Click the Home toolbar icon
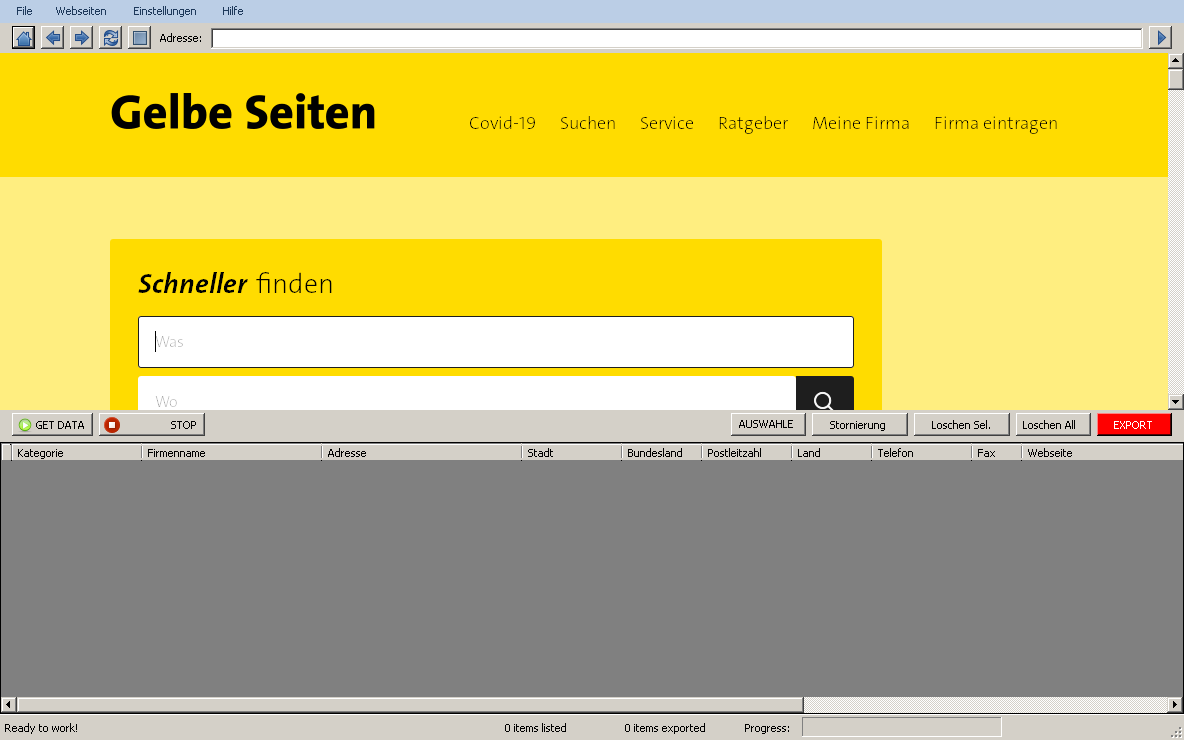Viewport: 1184px width, 740px height. 23,38
